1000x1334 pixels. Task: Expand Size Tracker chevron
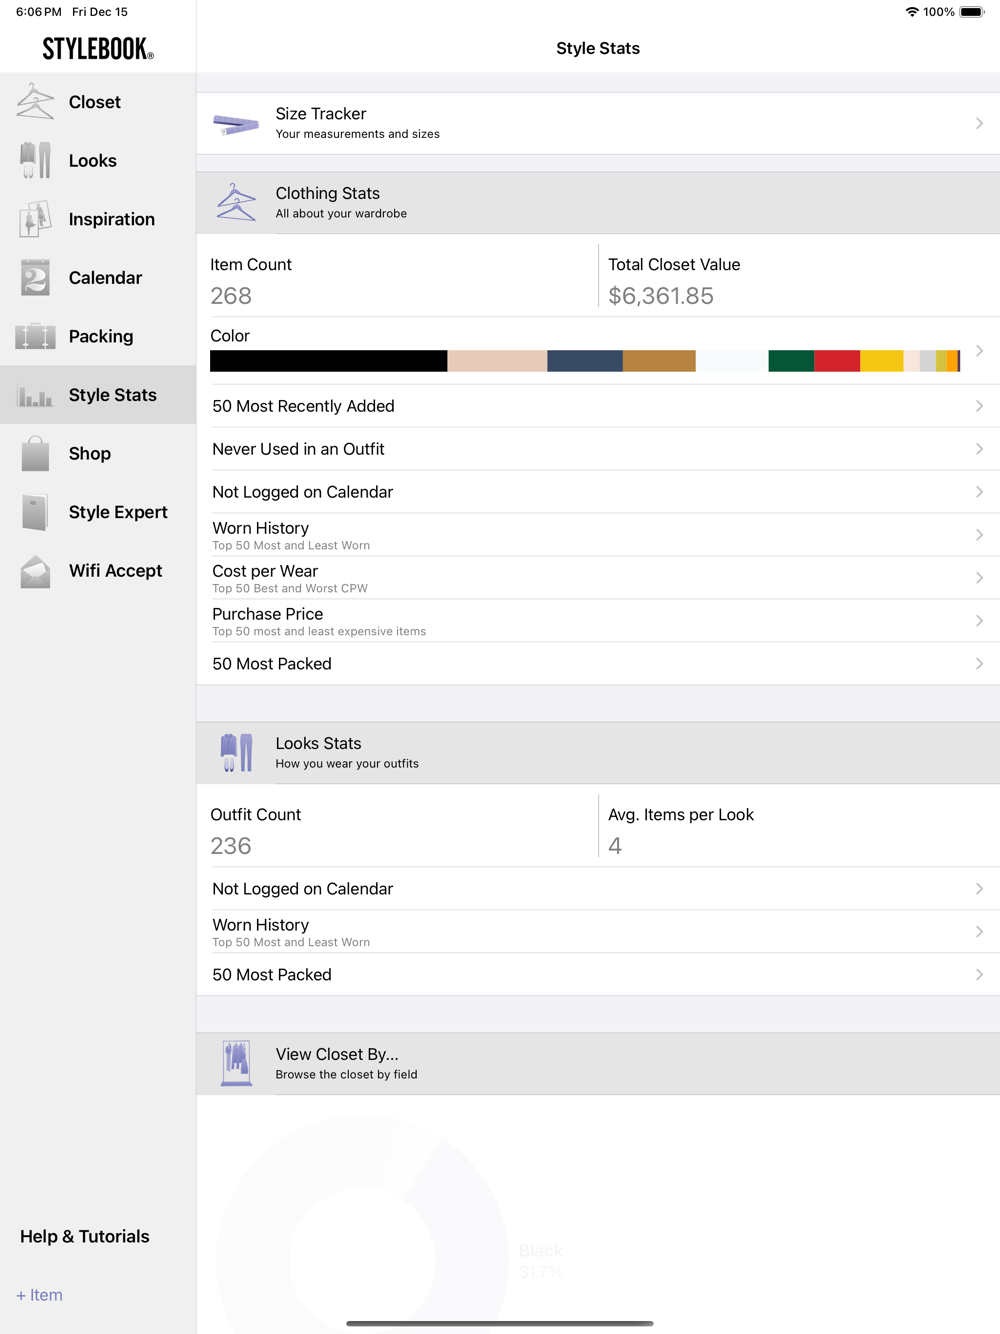[979, 123]
